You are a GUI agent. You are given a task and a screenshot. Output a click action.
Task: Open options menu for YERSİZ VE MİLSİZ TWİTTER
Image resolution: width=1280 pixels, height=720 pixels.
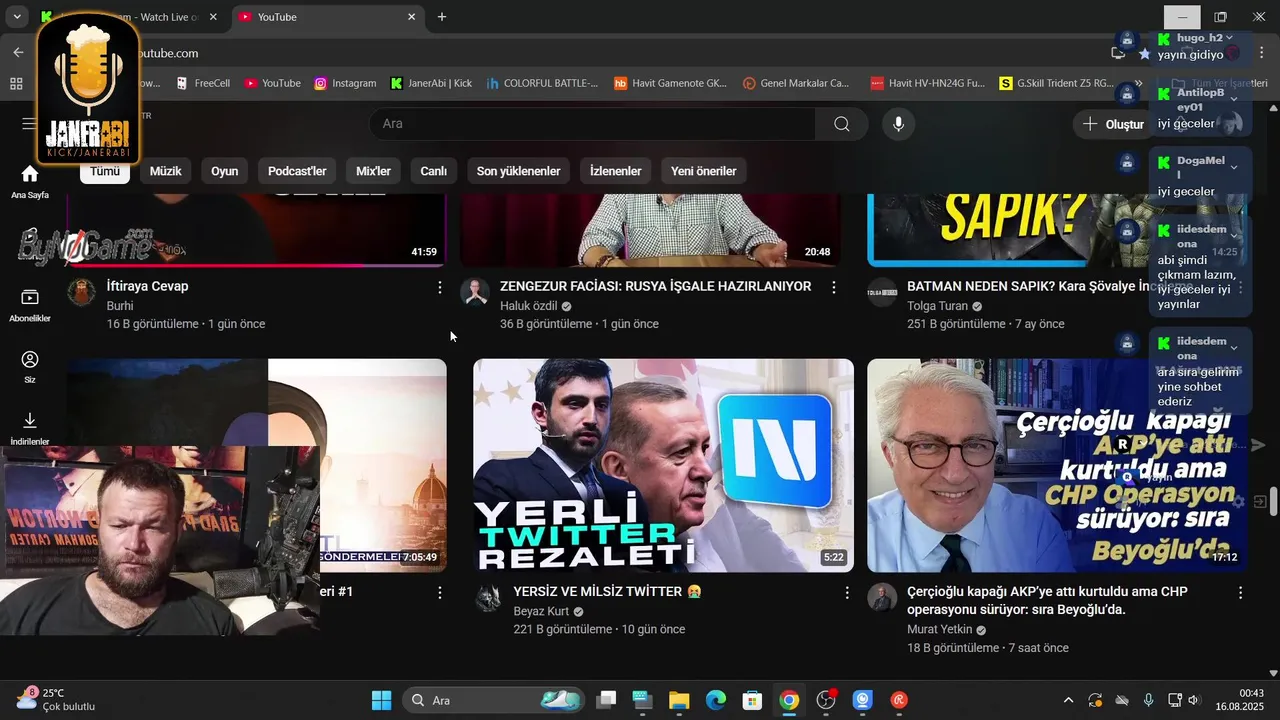[x=847, y=592]
